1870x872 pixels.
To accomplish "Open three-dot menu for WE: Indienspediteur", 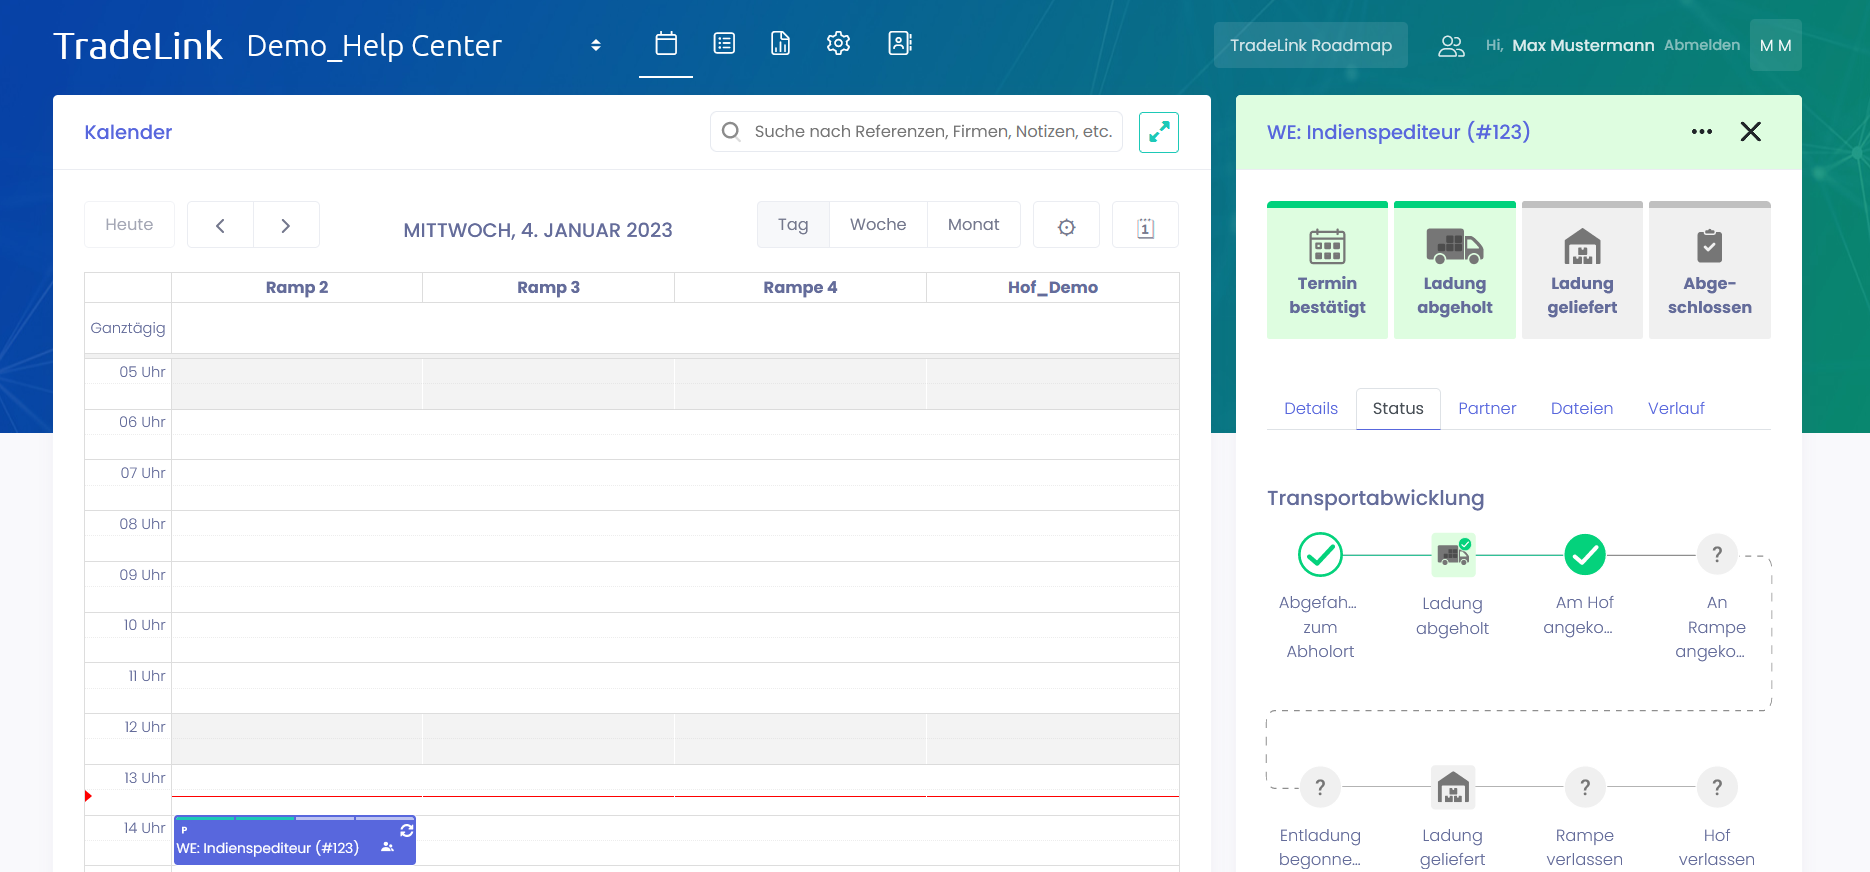I will point(1701,132).
